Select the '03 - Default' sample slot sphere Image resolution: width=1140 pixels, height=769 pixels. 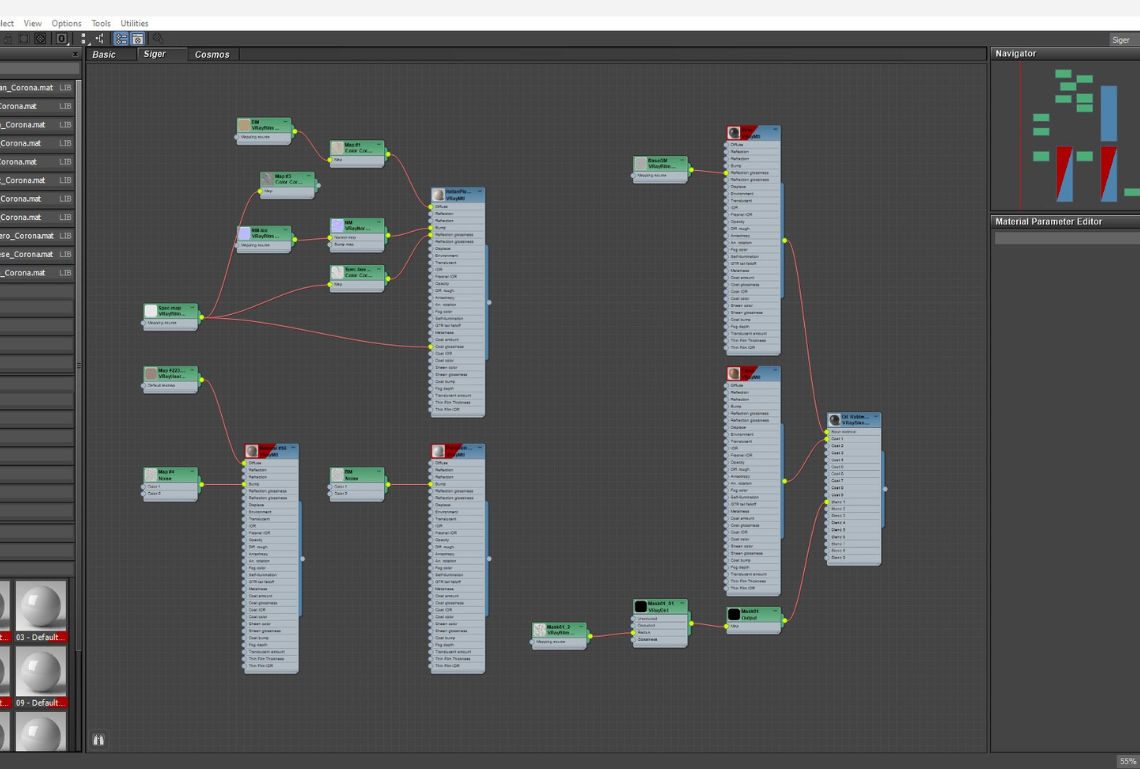point(41,605)
